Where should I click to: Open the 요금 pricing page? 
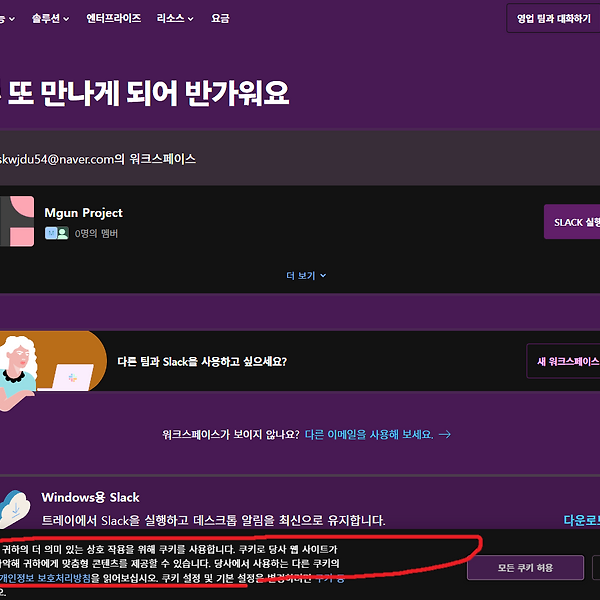(x=220, y=18)
